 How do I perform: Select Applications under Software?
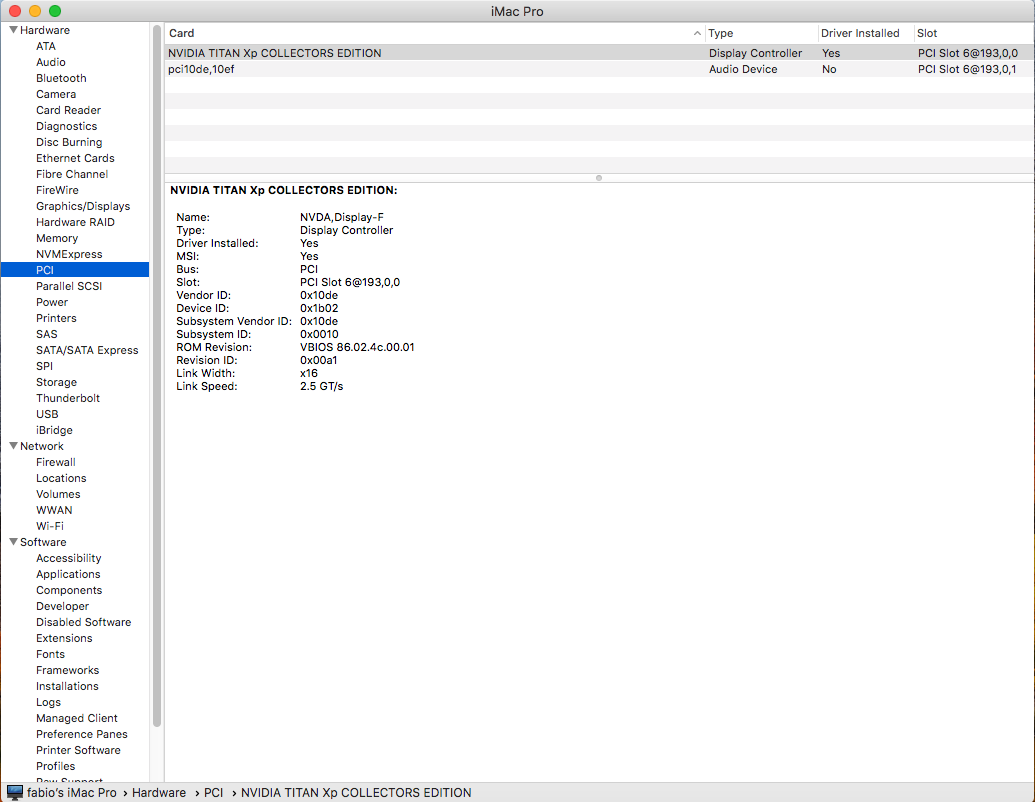(x=68, y=574)
